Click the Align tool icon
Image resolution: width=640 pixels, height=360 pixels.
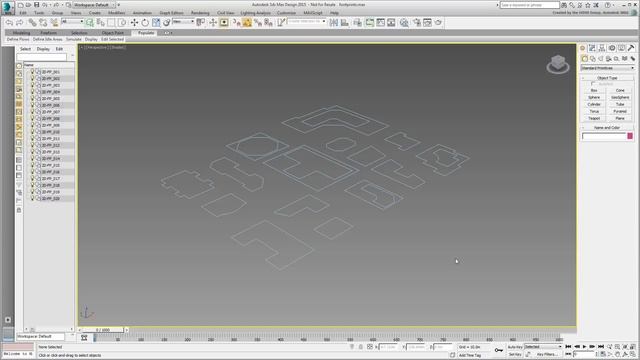344,23
